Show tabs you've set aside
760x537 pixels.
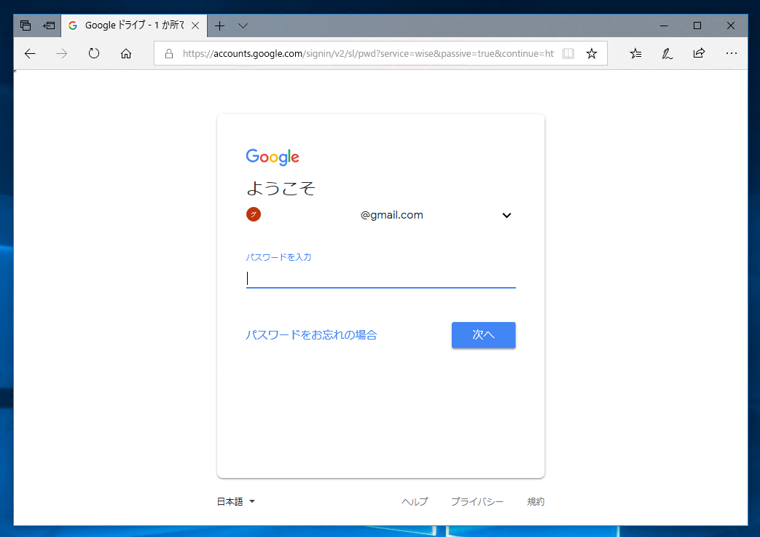tap(26, 25)
